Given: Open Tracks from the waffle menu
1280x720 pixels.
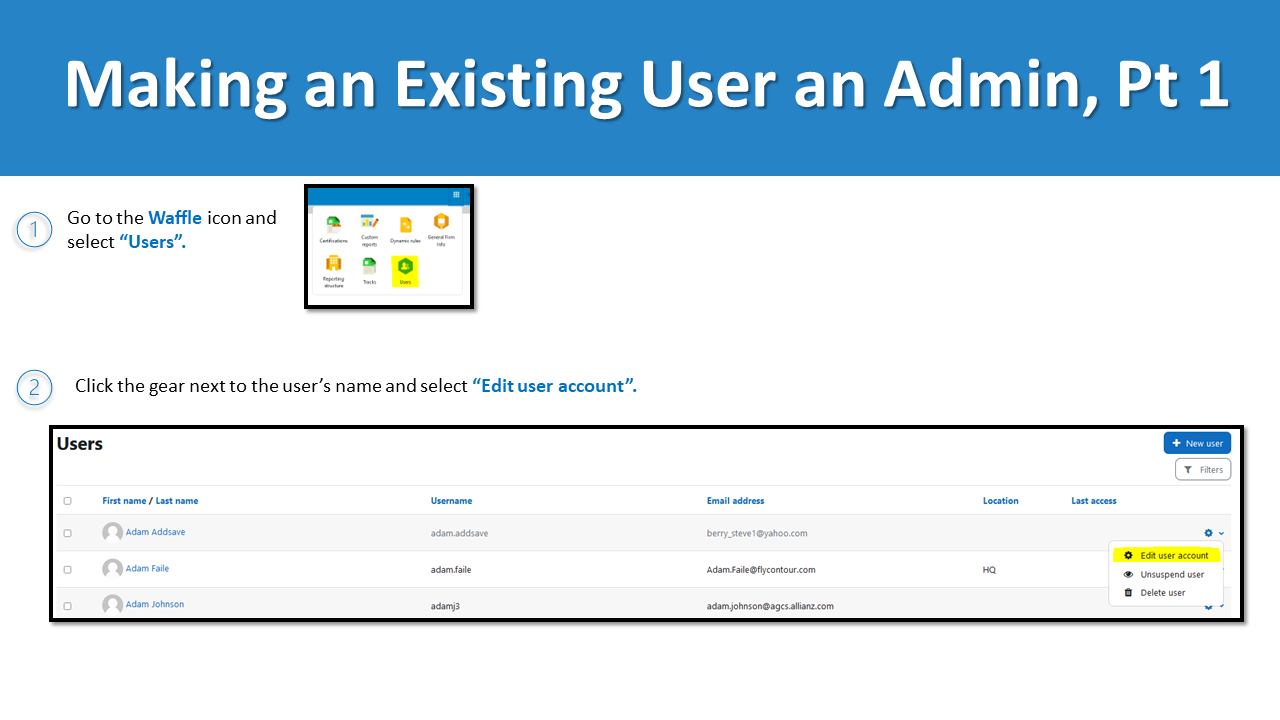Looking at the screenshot, I should coord(369,264).
